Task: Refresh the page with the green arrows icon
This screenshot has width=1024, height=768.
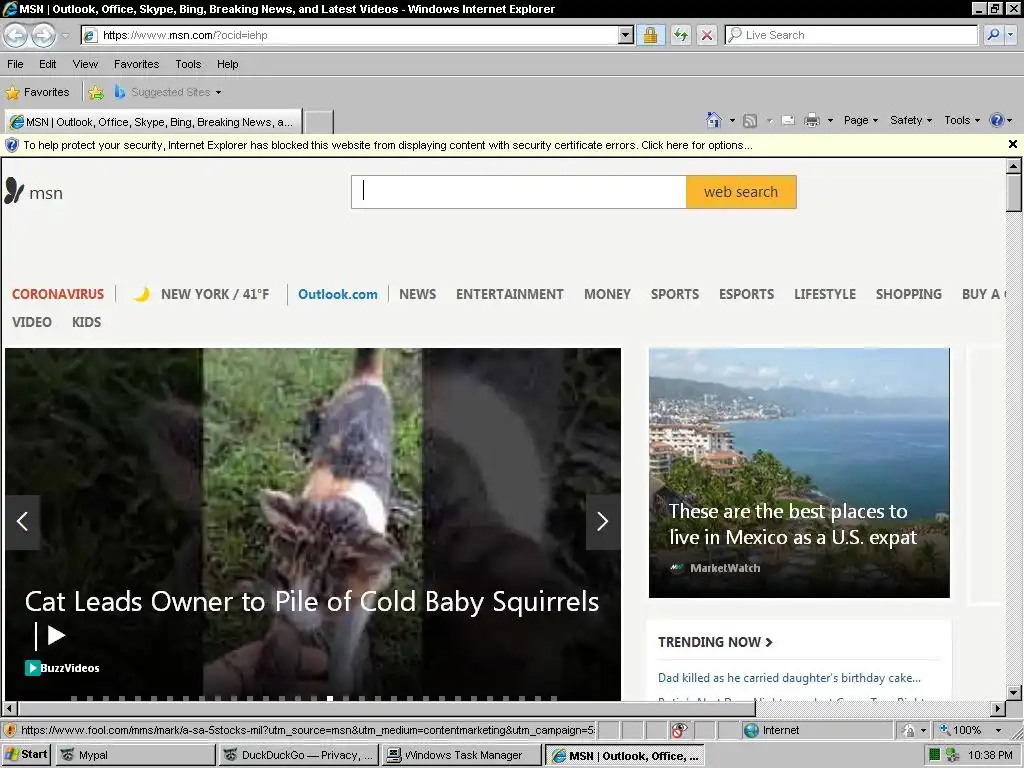Action: coord(680,35)
